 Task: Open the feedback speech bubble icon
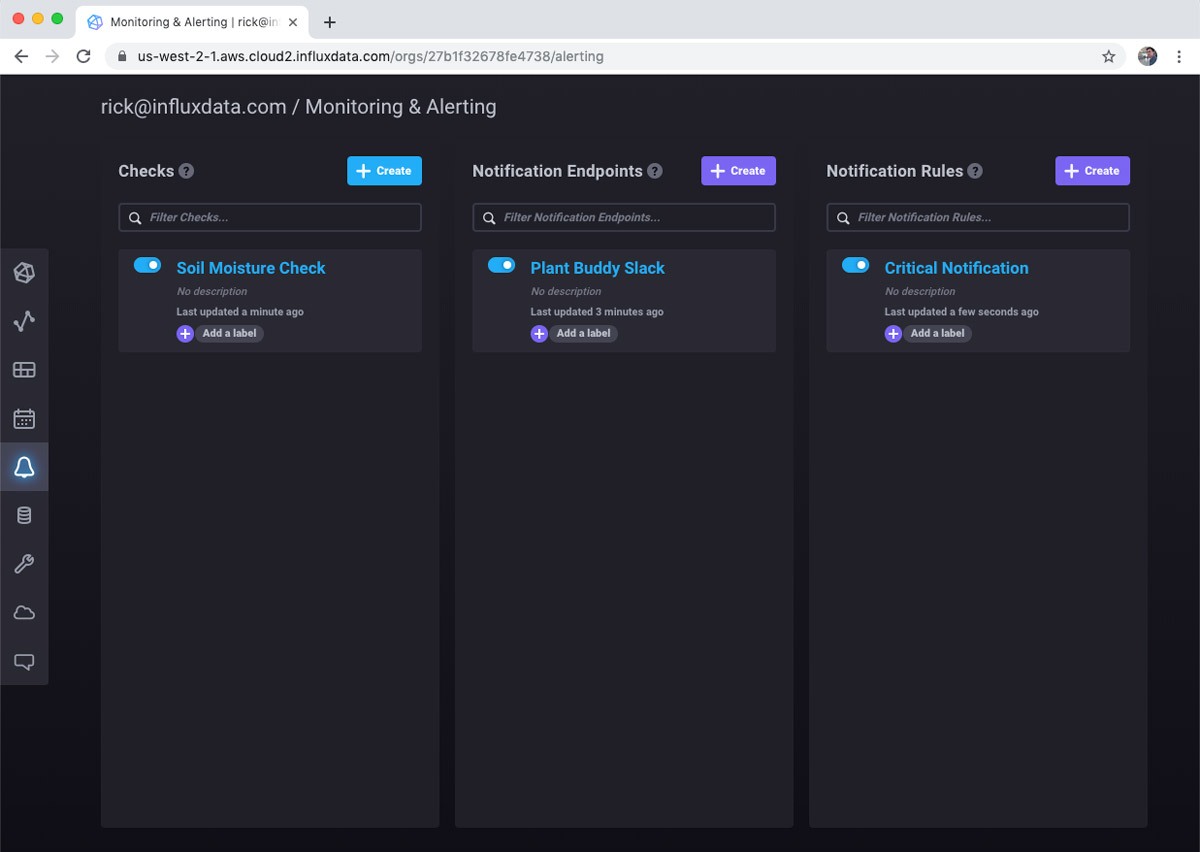coord(24,660)
